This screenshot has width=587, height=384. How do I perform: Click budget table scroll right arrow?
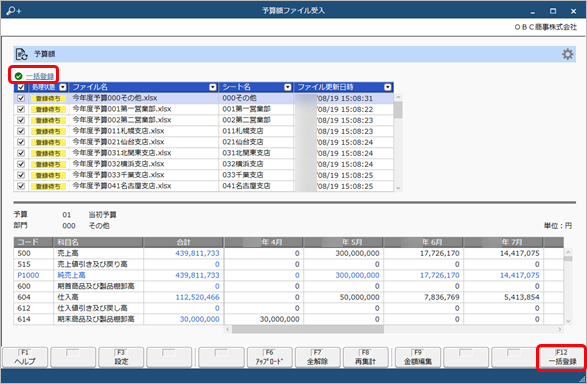[x=560, y=329]
